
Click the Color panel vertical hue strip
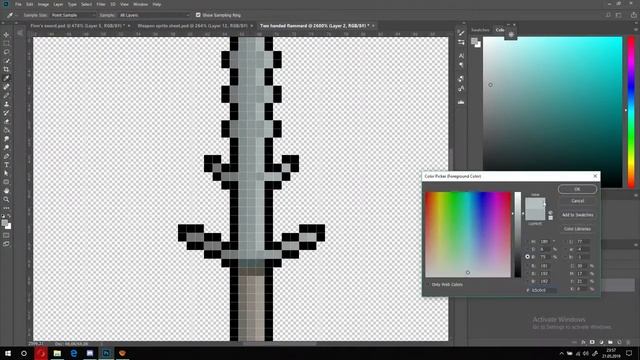click(x=631, y=112)
